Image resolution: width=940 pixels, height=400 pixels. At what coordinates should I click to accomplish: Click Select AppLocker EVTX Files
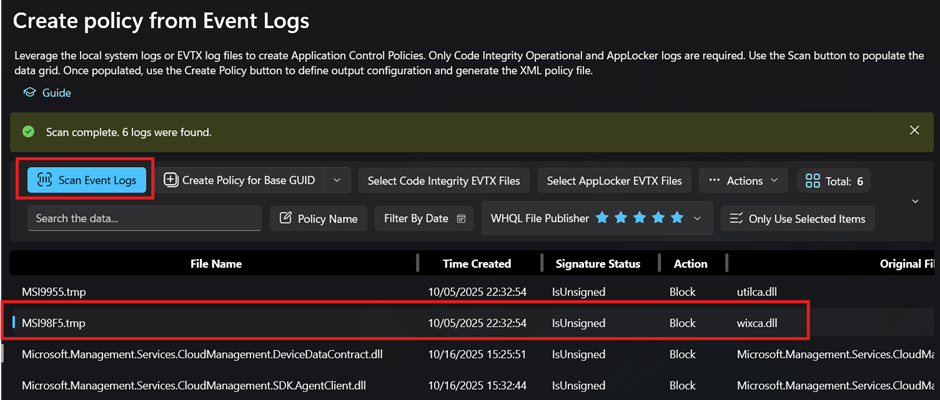tap(614, 181)
